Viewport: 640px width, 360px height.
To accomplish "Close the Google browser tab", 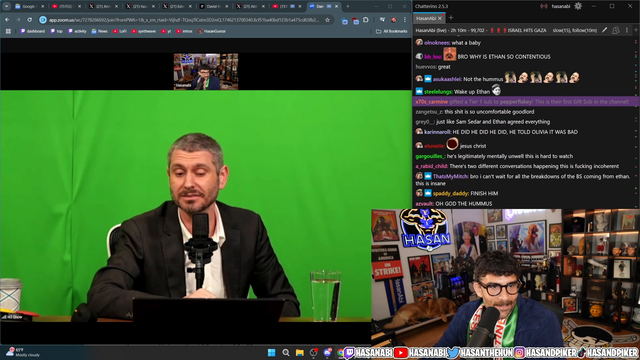I will (42, 7).
